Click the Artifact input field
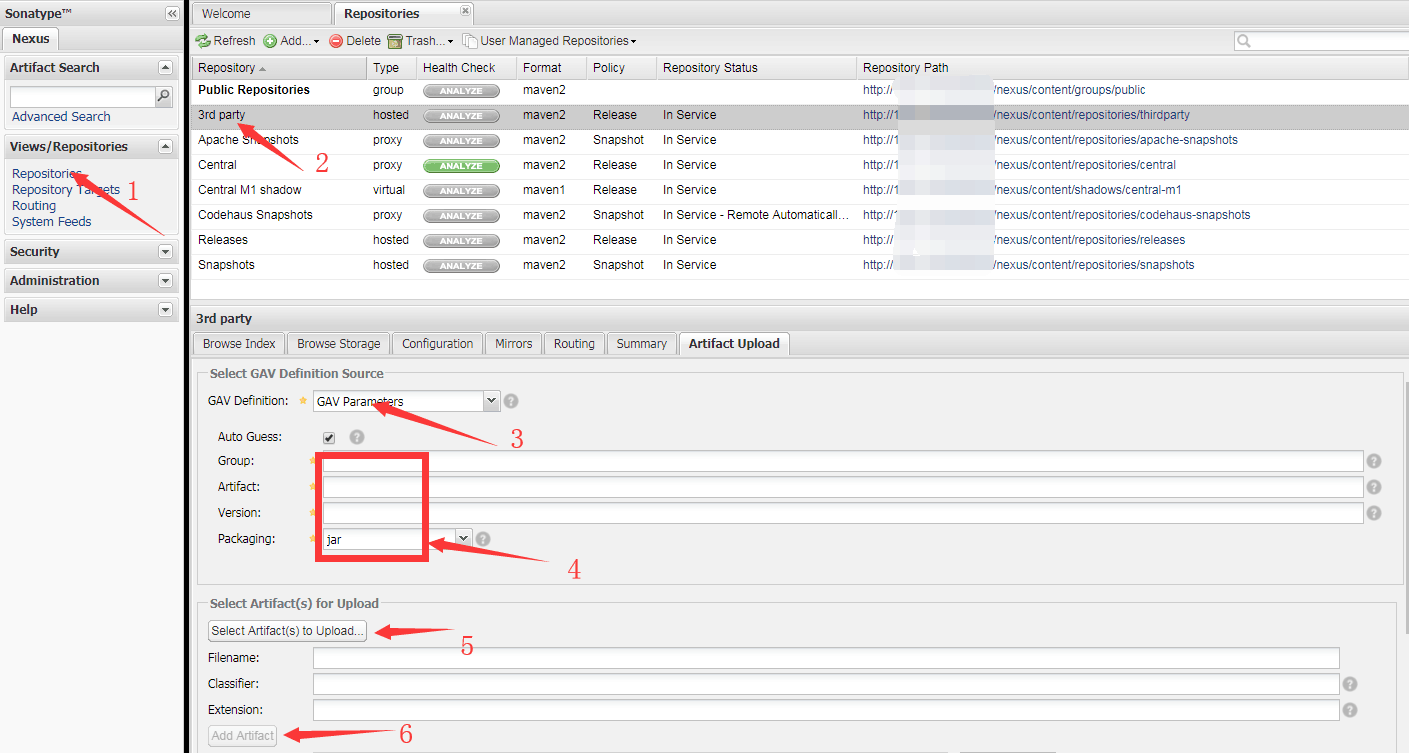1409x753 pixels. 843,487
